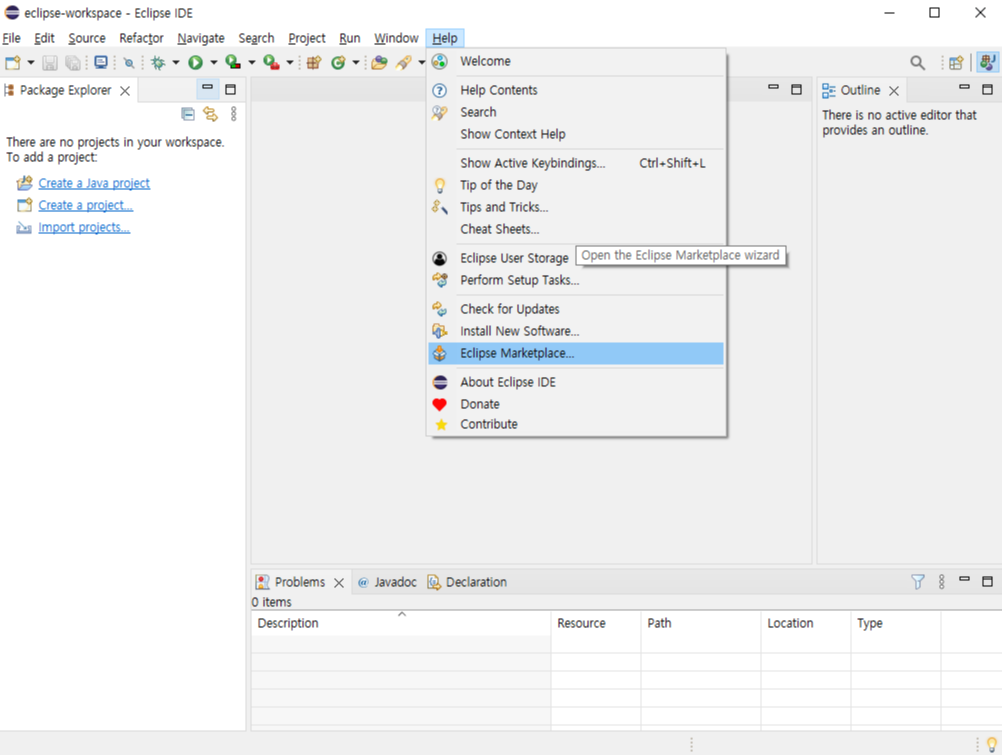The height and width of the screenshot is (755, 1002).
Task: Toggle Link with Editor in Package Explorer
Action: [210, 114]
